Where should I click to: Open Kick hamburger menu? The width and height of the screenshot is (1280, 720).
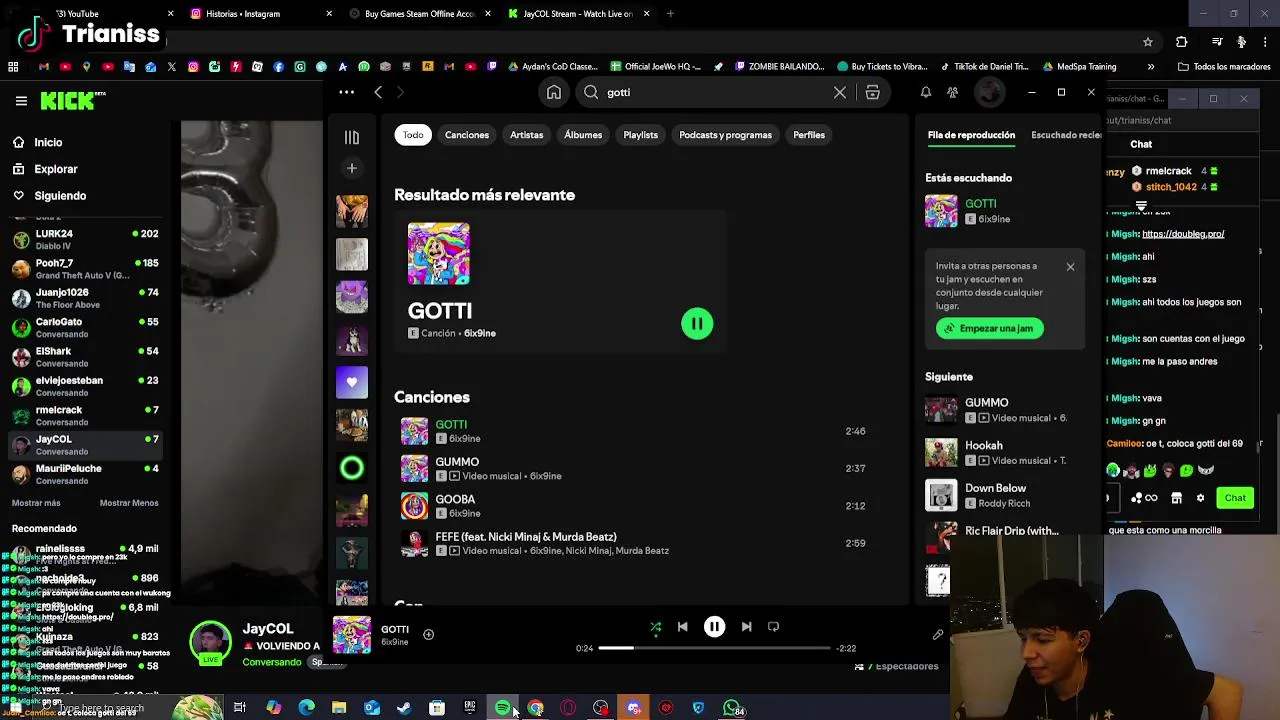point(21,101)
